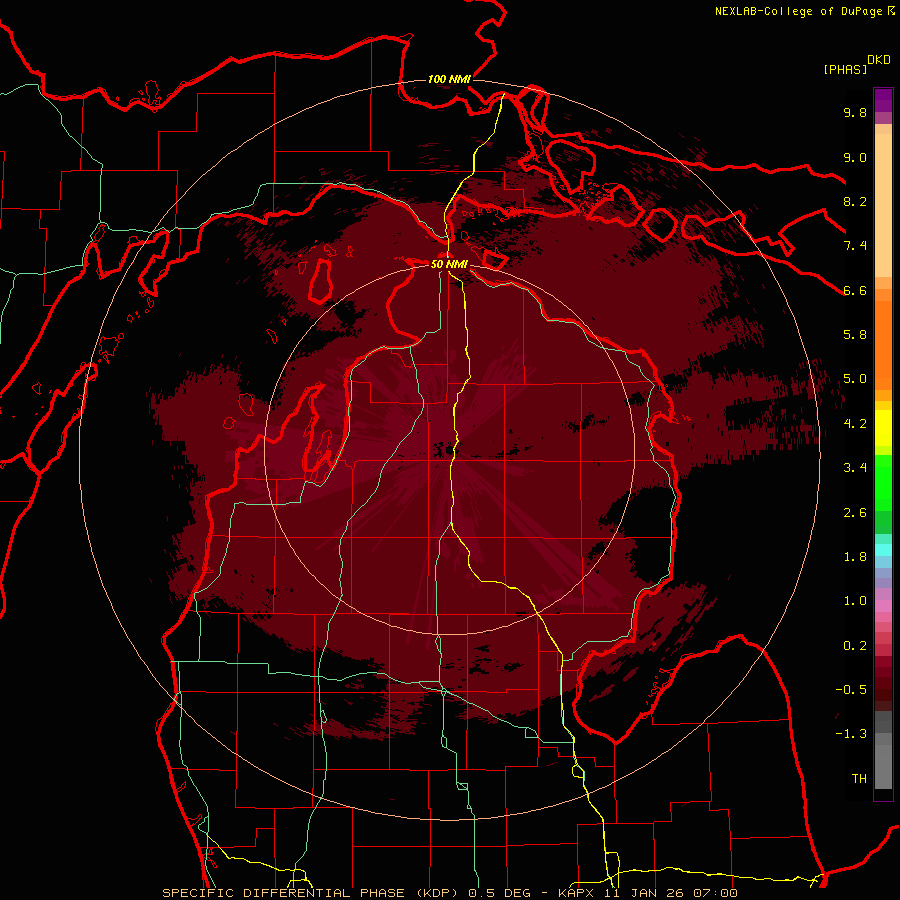Click the 1.0 legend value
Image resolution: width=900 pixels, height=900 pixels.
tap(855, 601)
